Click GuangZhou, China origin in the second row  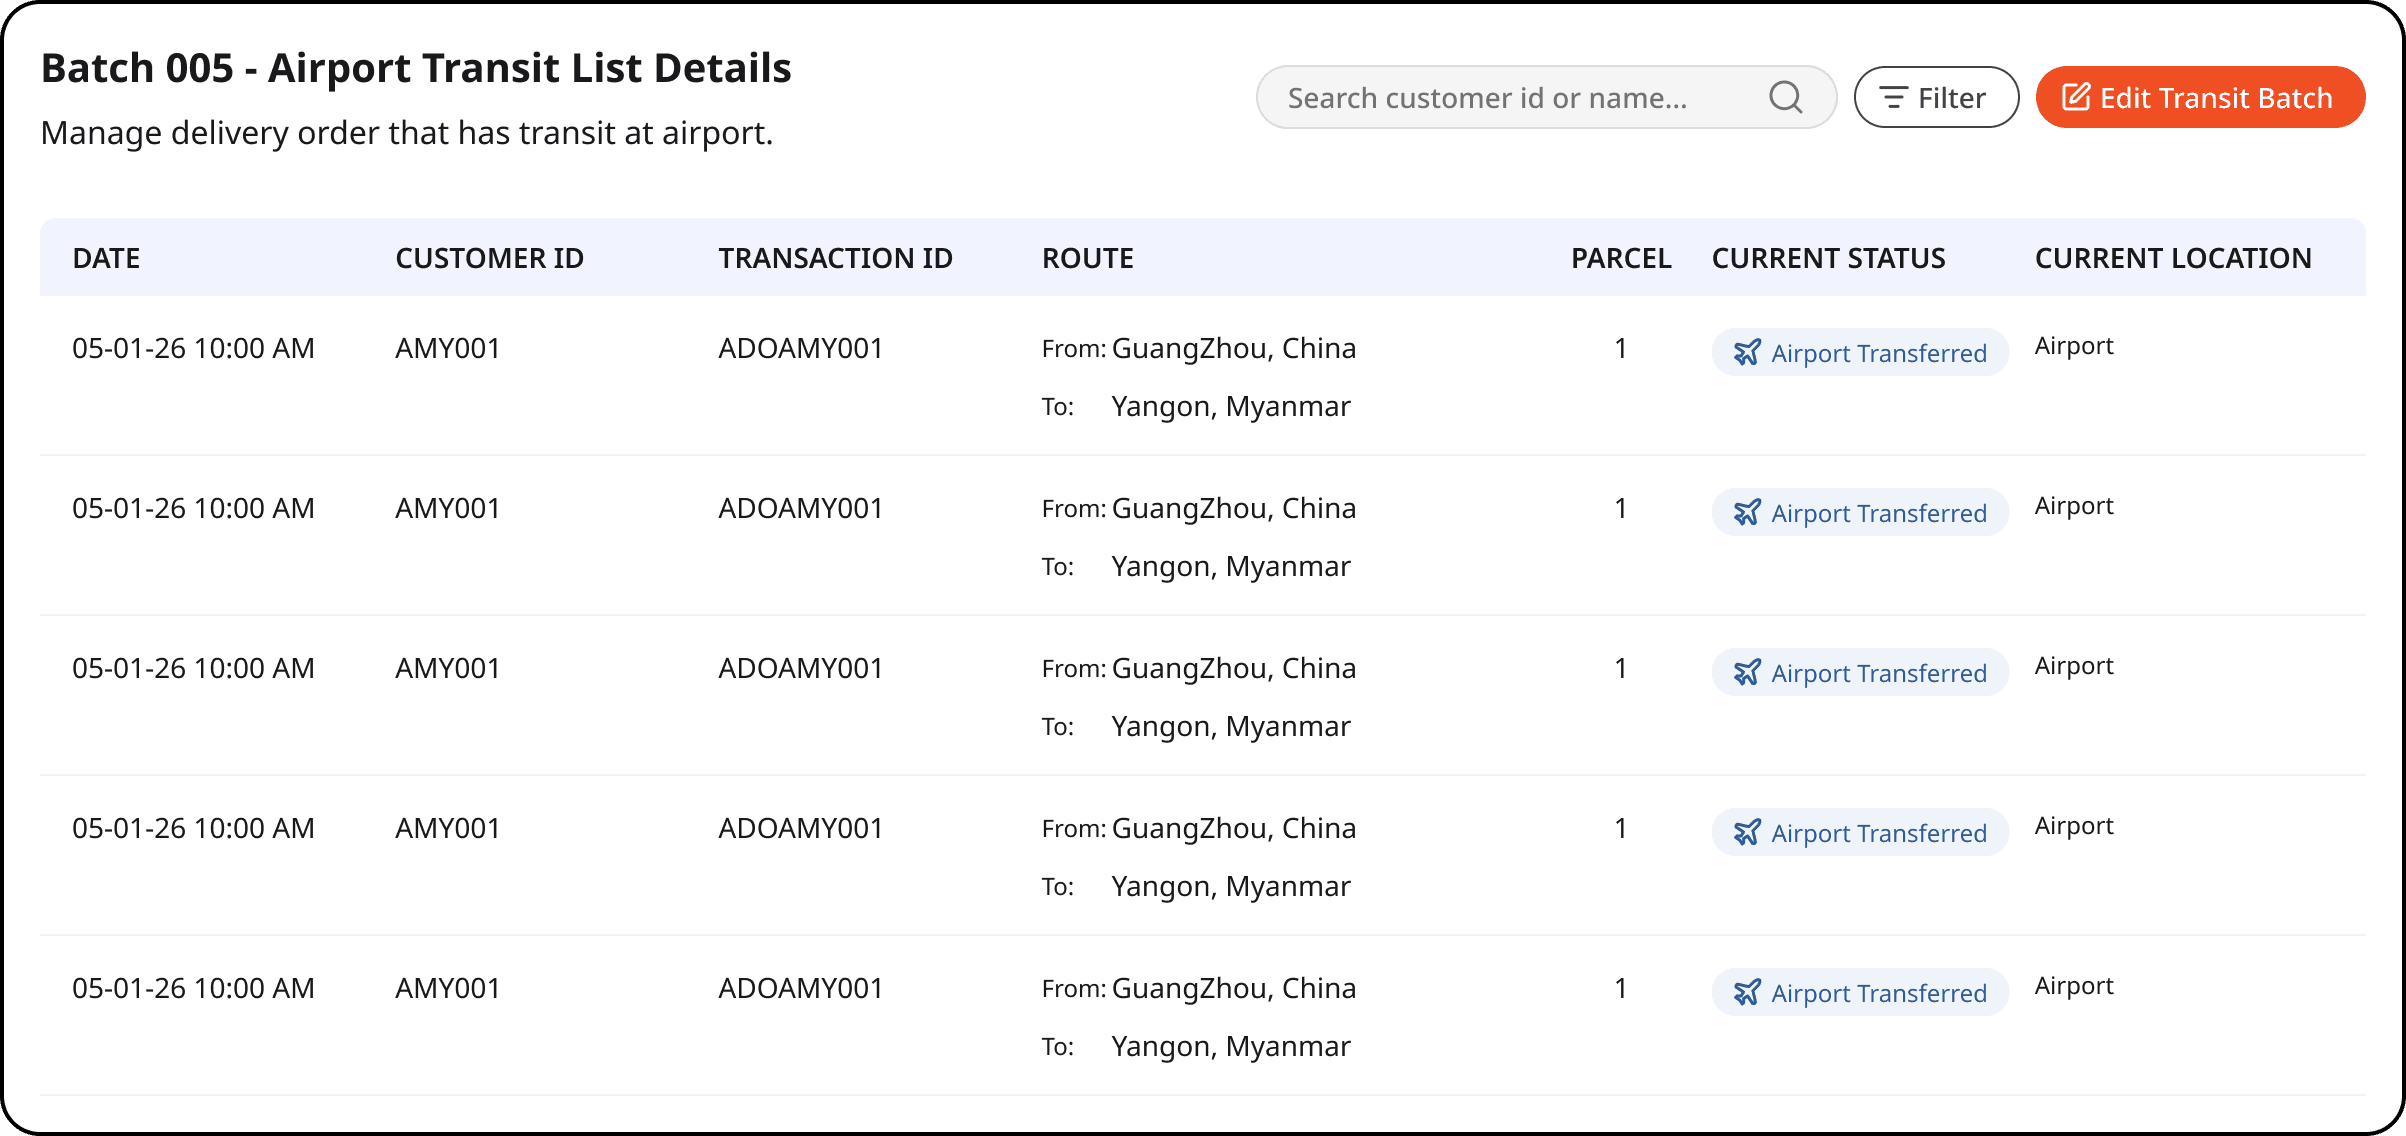pos(1234,508)
